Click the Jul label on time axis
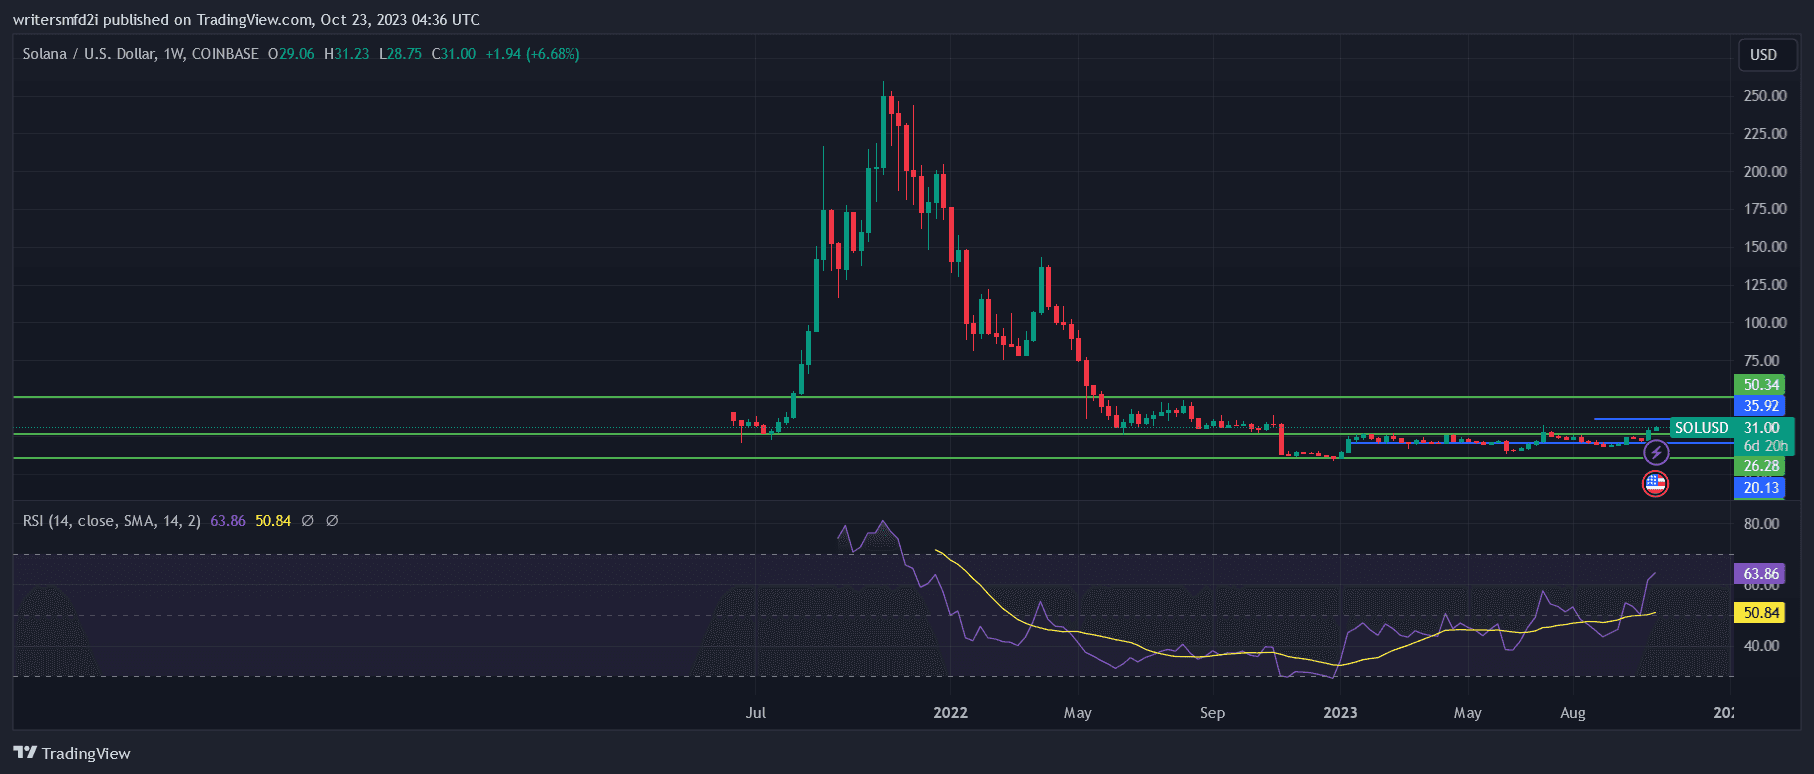Viewport: 1814px width, 774px height. (x=756, y=713)
